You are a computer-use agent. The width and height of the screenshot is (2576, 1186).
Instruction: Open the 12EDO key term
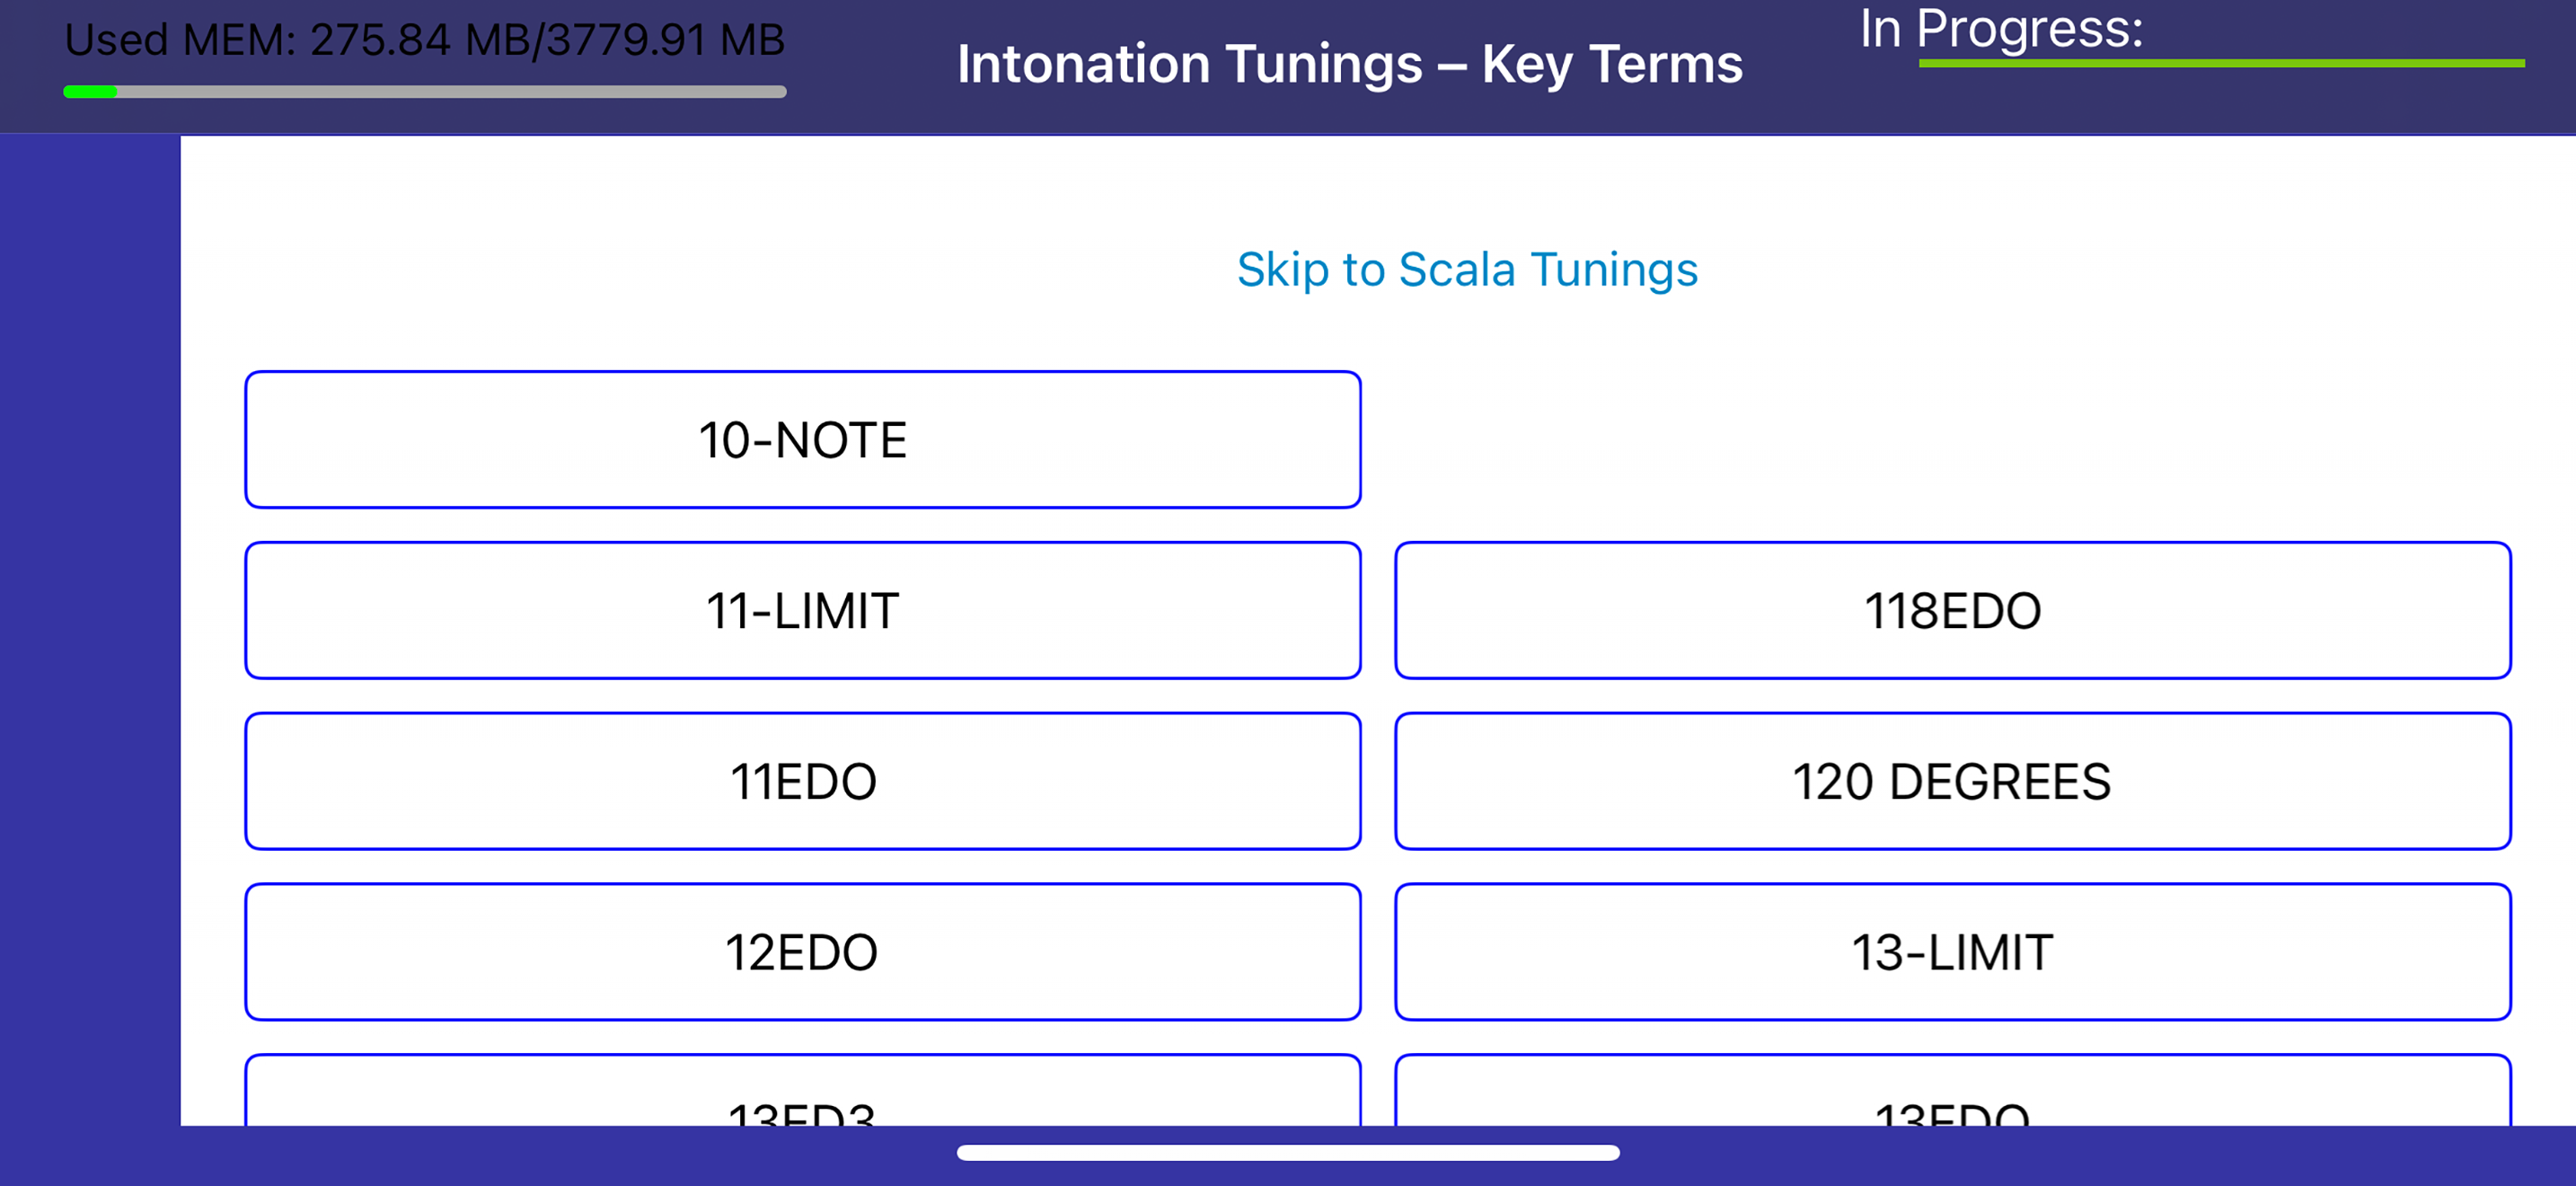(x=803, y=952)
